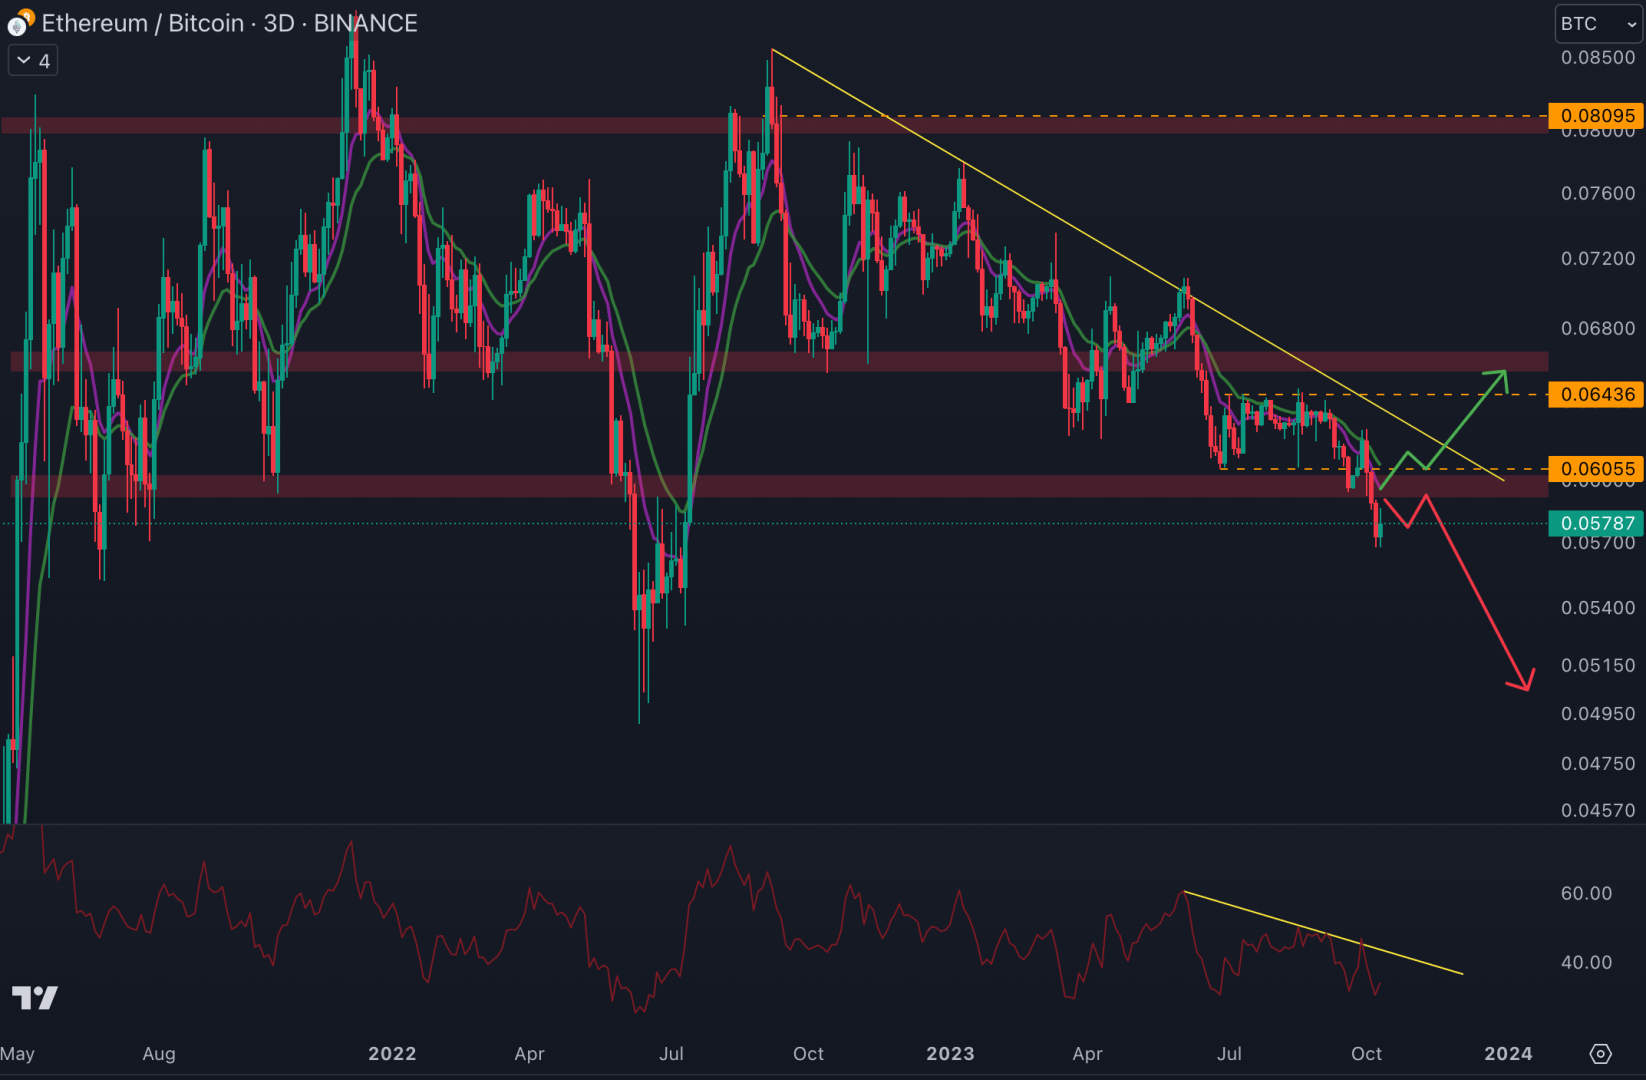Image resolution: width=1646 pixels, height=1080 pixels.
Task: Click the current price label 0.05787
Action: coord(1596,523)
